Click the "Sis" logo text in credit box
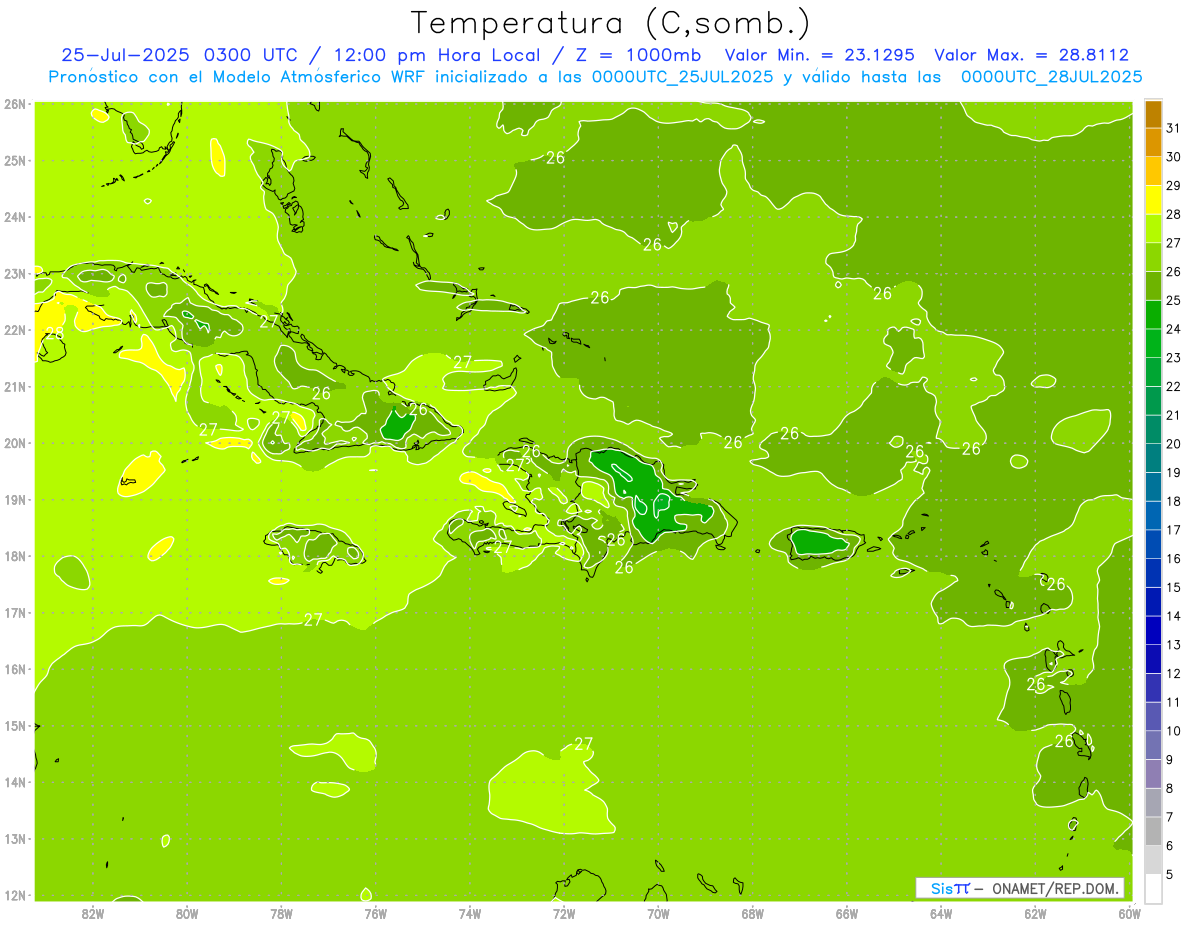Viewport: 1200px width, 927px height. [942, 888]
